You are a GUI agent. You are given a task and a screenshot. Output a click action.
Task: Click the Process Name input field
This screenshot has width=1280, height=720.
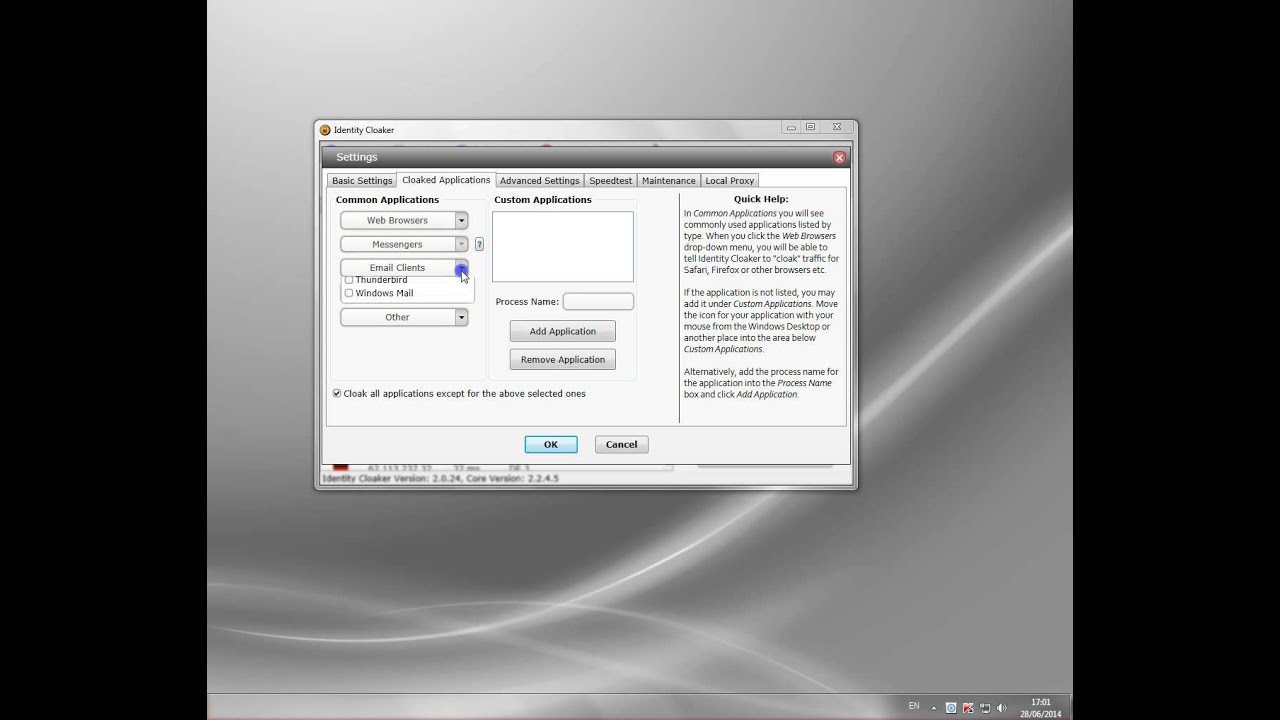tap(598, 301)
